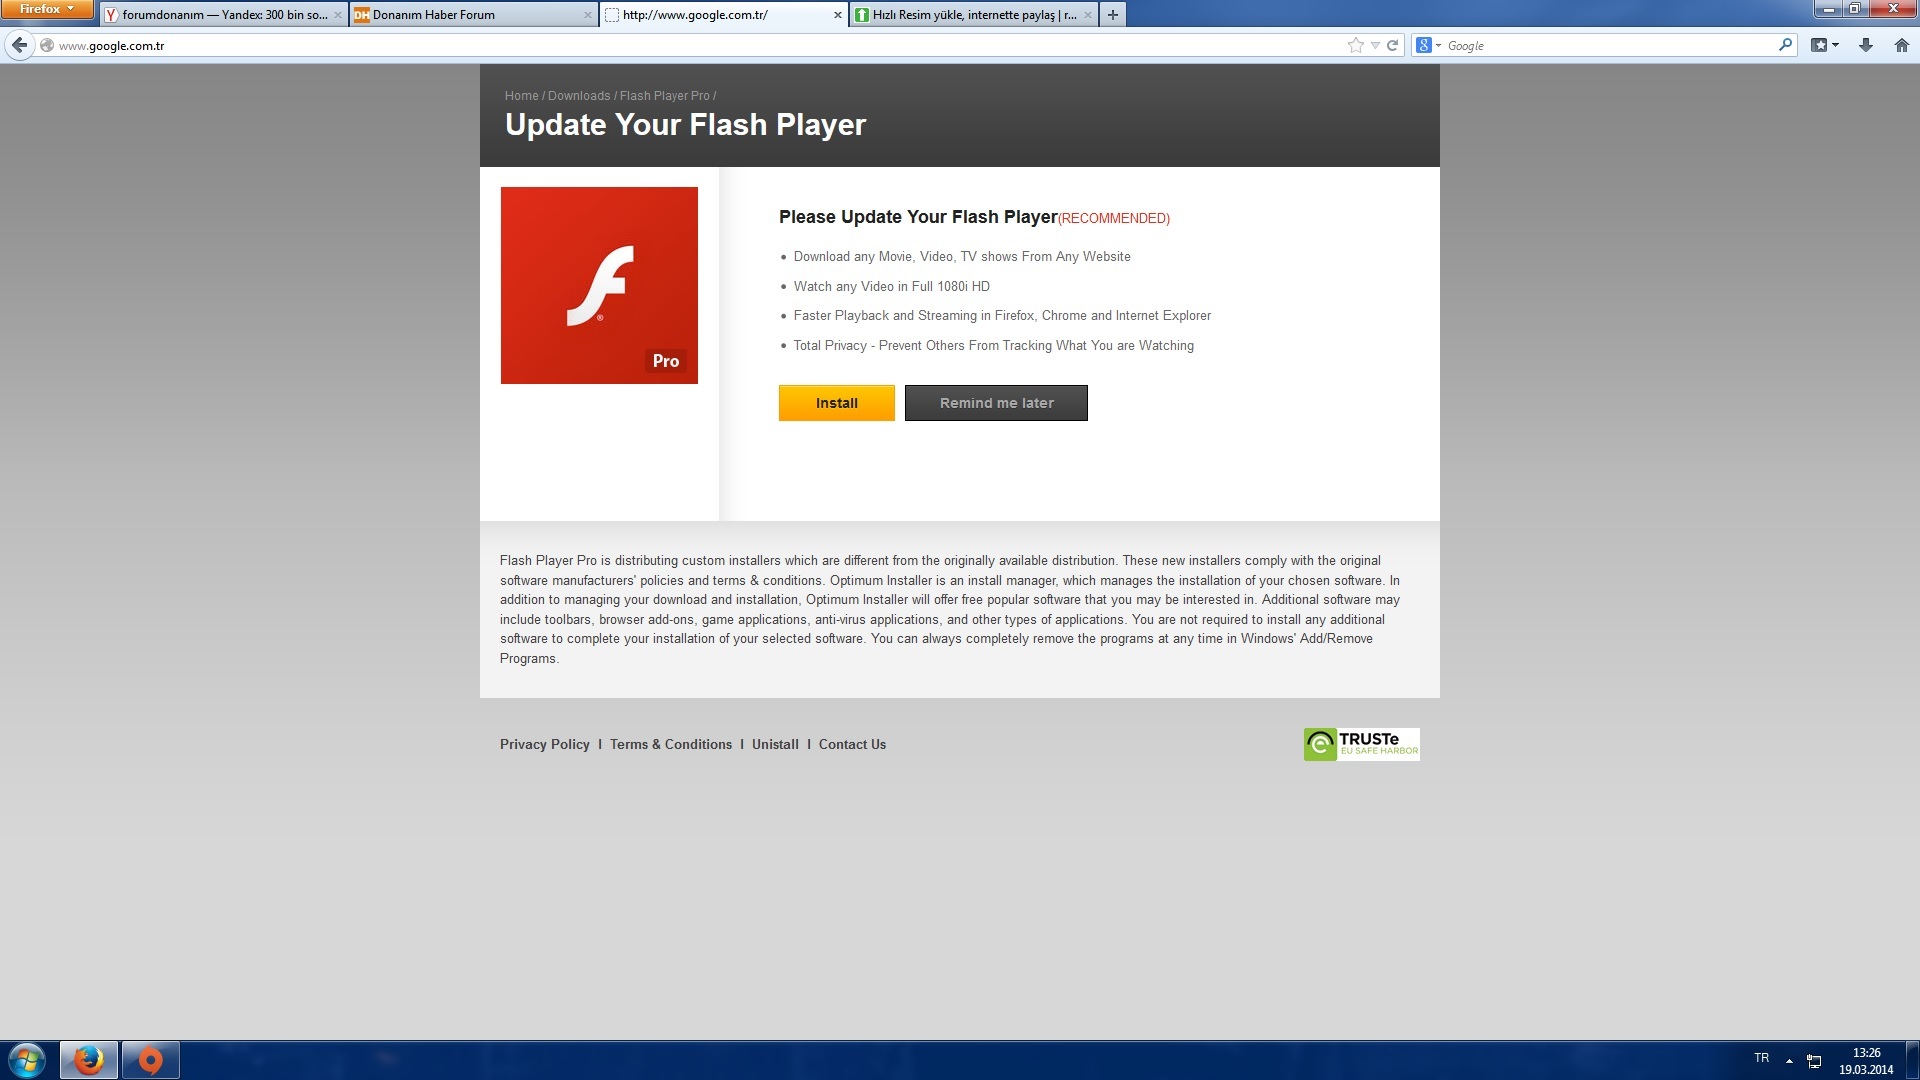Click the TRUSTe EU Safe Harbor badge
This screenshot has width=1920, height=1080.
click(1361, 744)
